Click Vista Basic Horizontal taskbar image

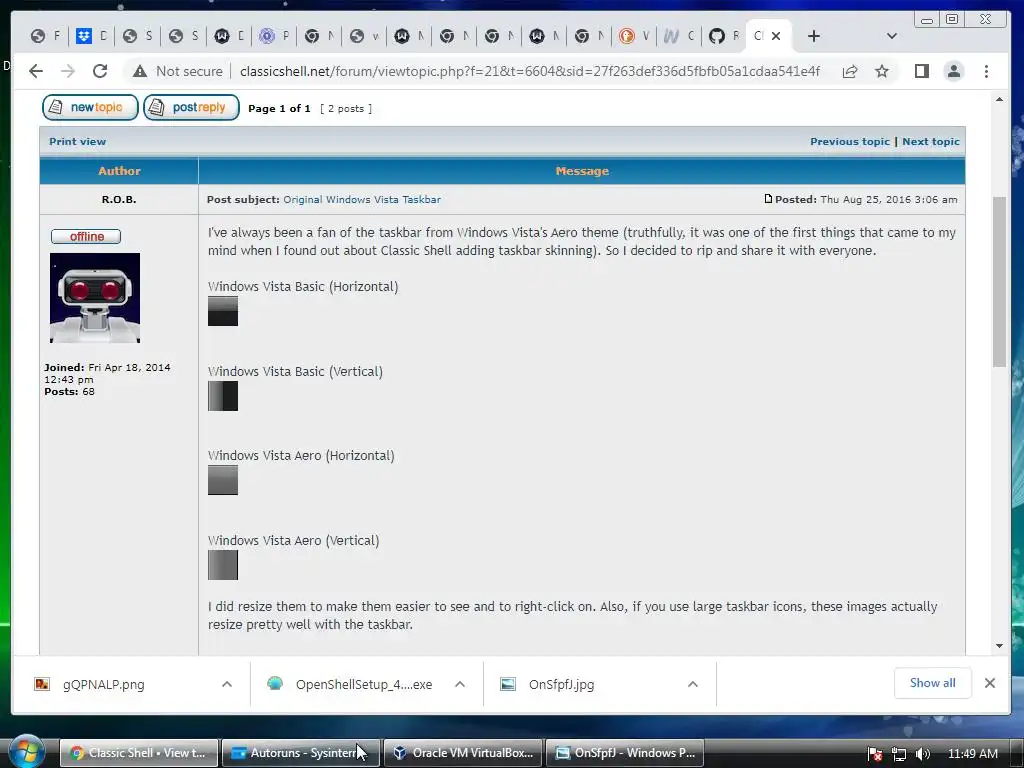[223, 312]
